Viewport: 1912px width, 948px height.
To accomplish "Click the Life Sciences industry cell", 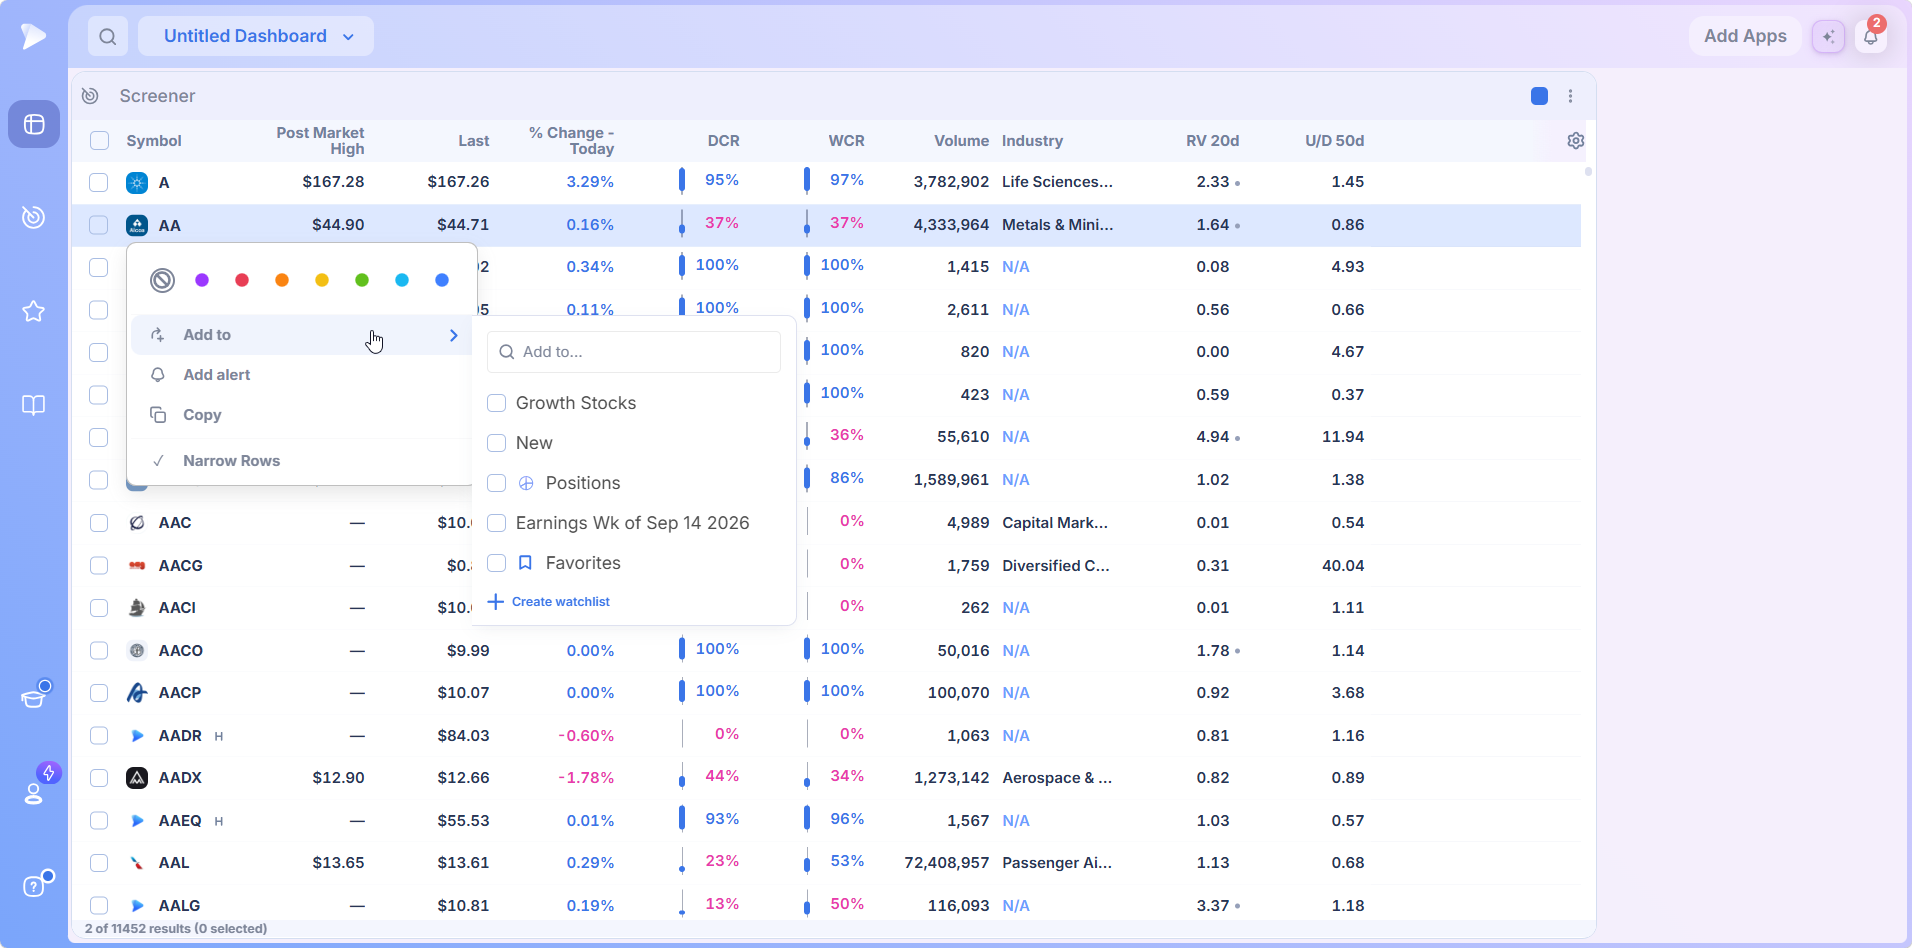I will tap(1057, 182).
